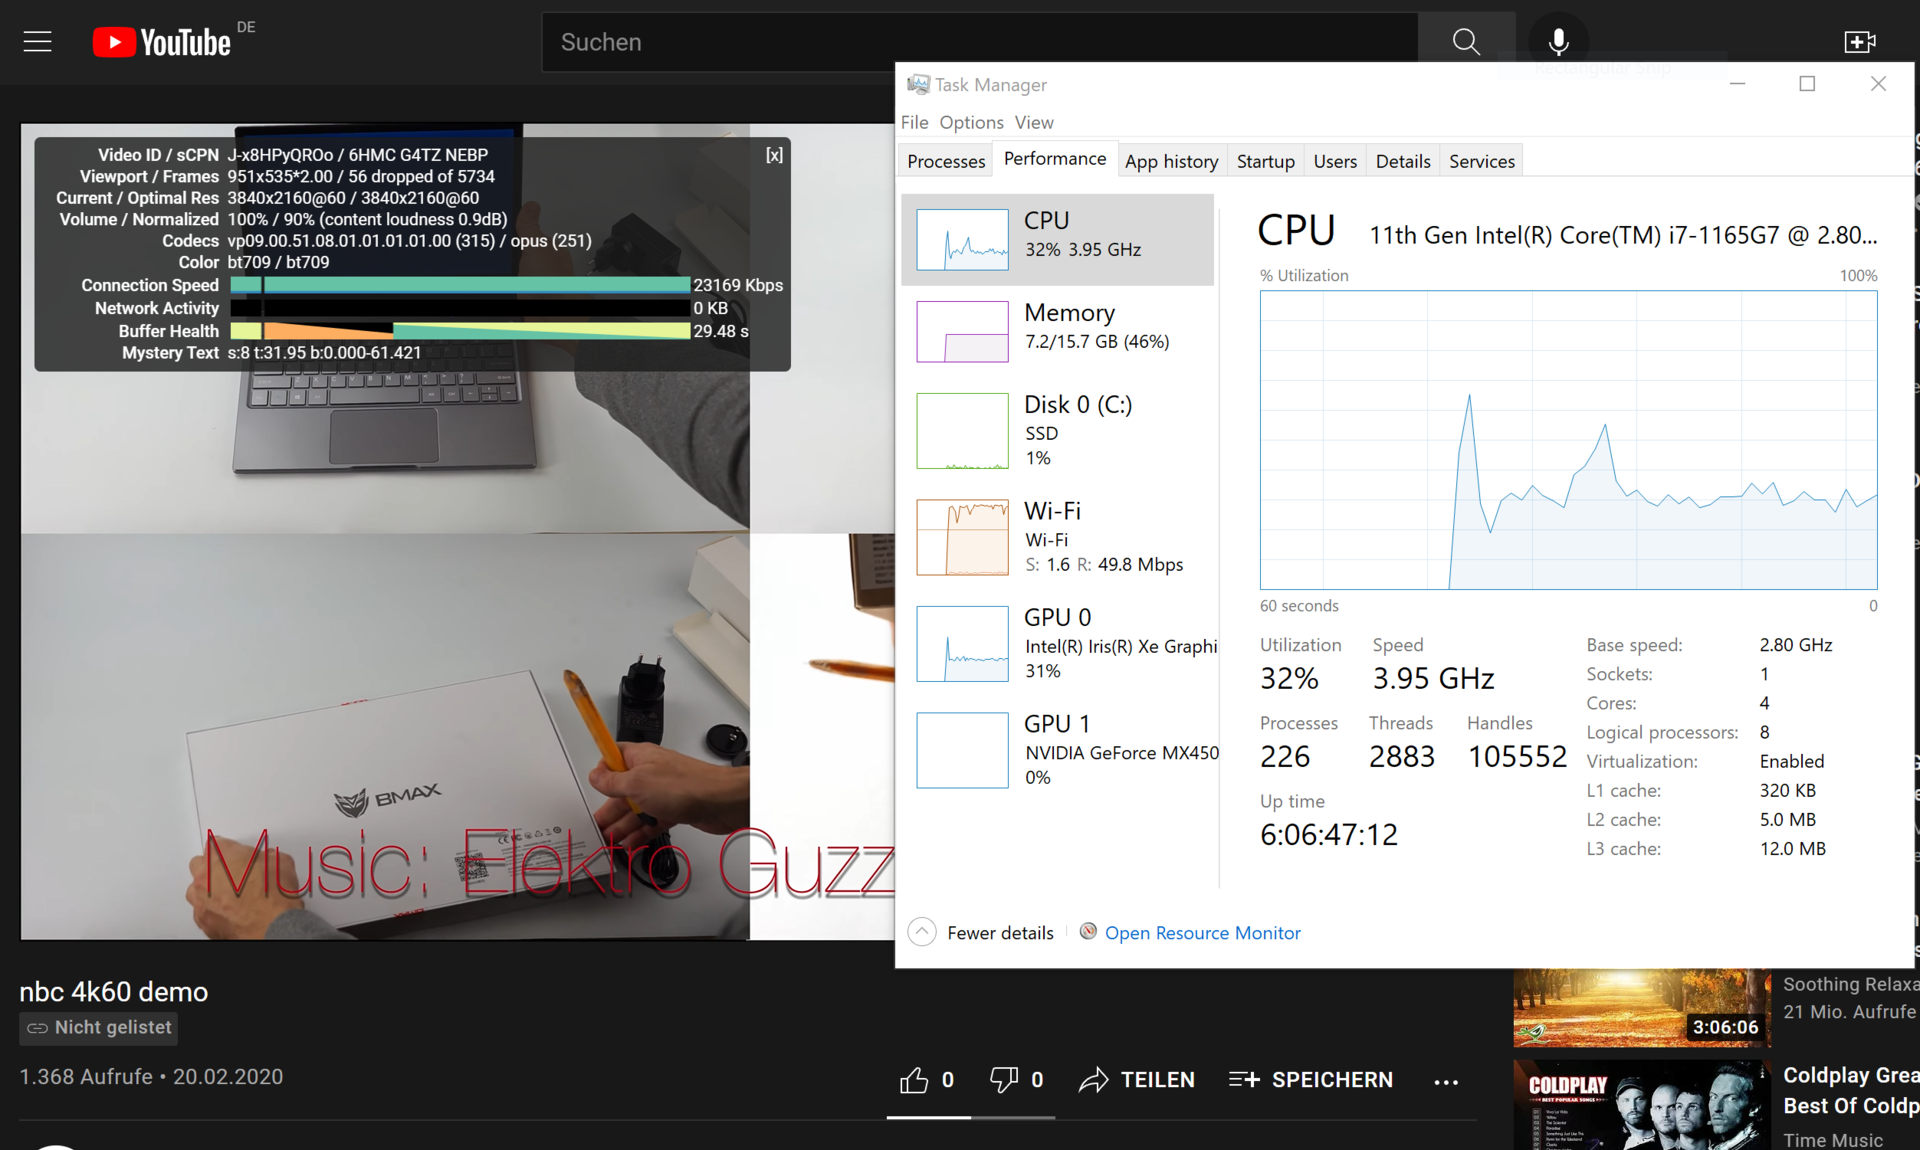Click the 11th Gen Intel Core processor name
1920x1150 pixels.
1623,235
